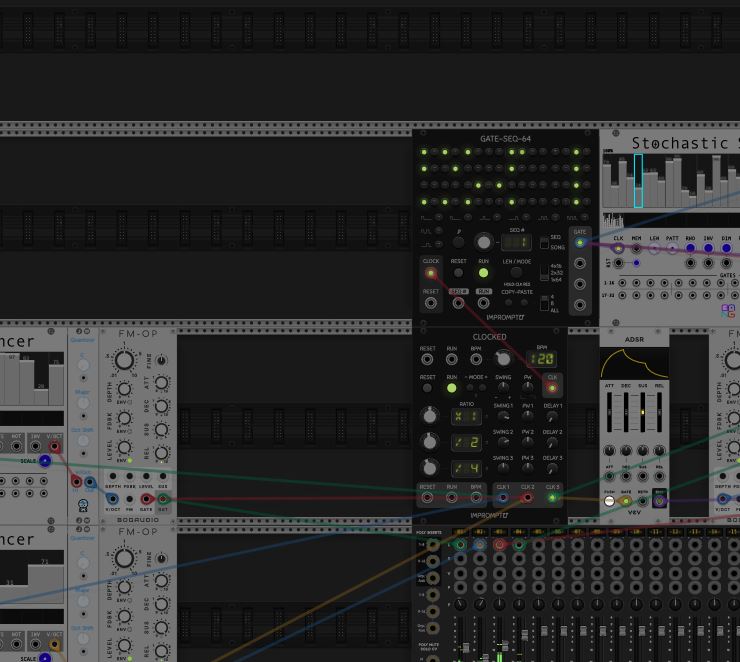Viewport: 740px width, 662px height.
Task: Flip the 4x16 / 2x32 / 1x64 switch
Action: tap(544, 272)
